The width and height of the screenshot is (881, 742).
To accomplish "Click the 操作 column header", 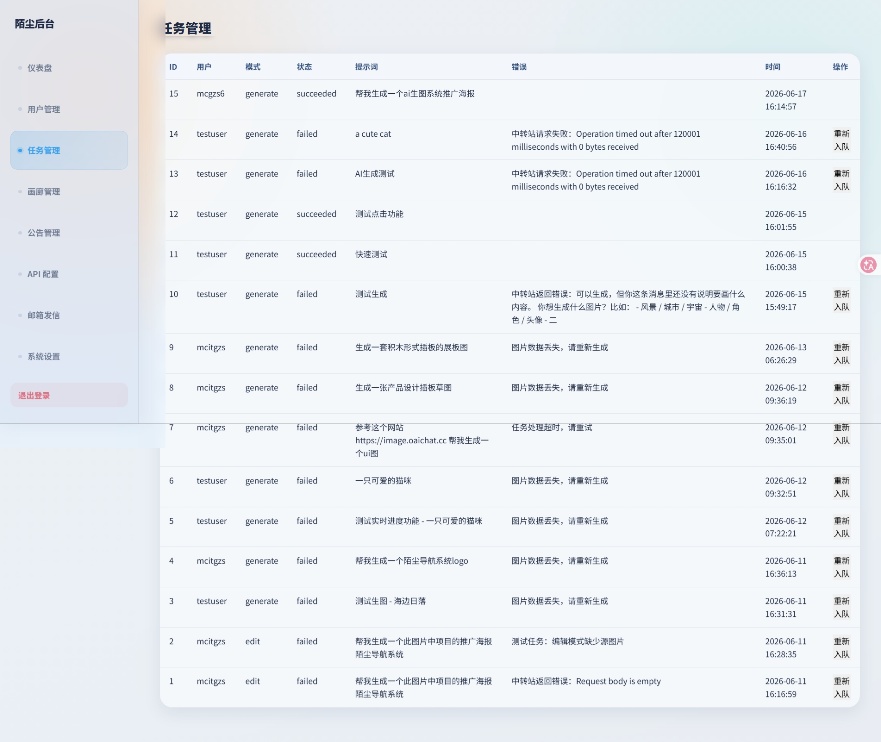I will [840, 67].
